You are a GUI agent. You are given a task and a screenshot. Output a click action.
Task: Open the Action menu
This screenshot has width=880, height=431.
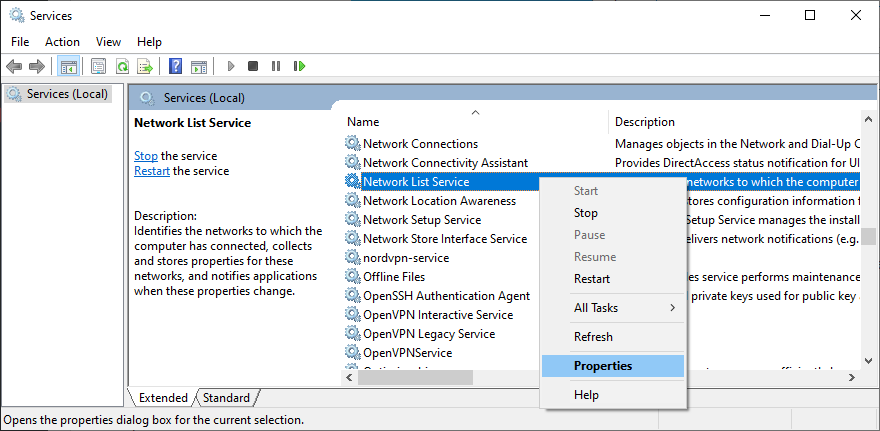click(62, 42)
